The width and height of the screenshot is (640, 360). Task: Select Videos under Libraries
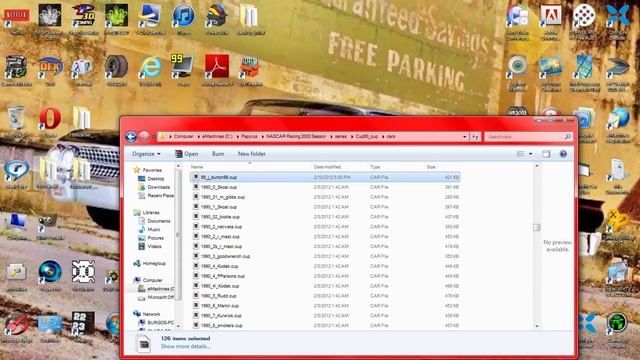click(x=154, y=247)
